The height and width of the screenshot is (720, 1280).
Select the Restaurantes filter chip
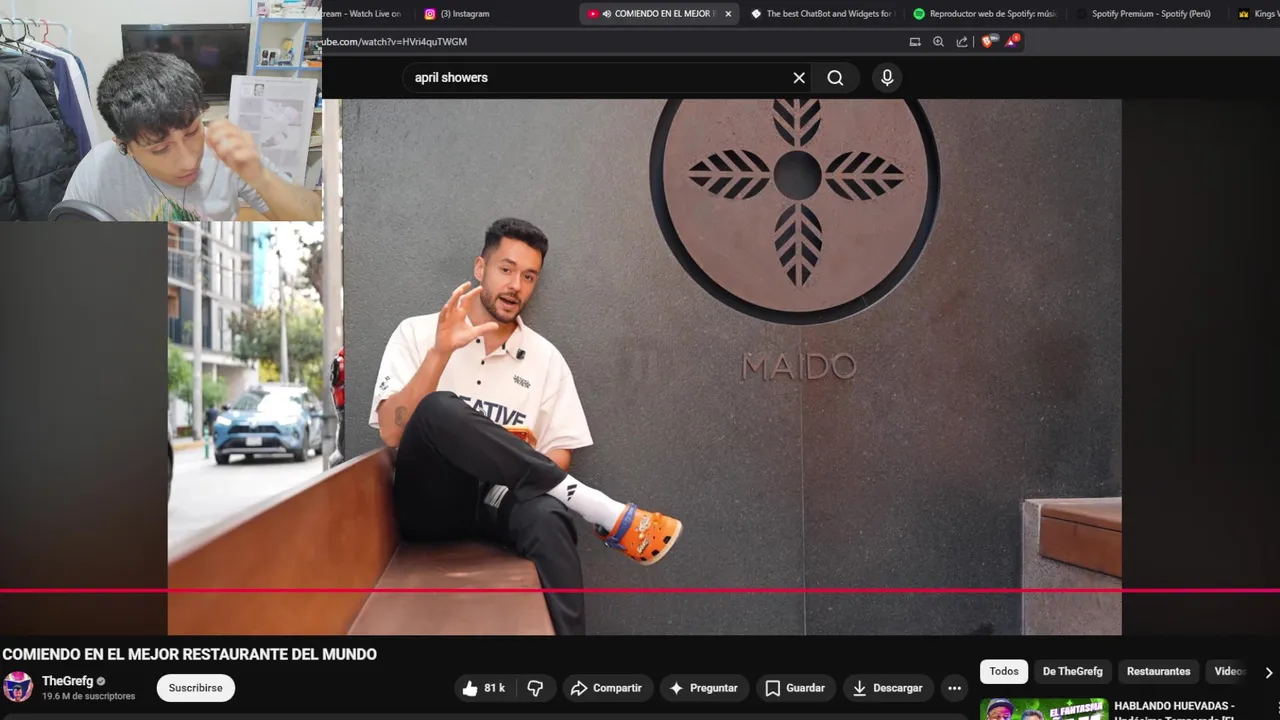1158,672
